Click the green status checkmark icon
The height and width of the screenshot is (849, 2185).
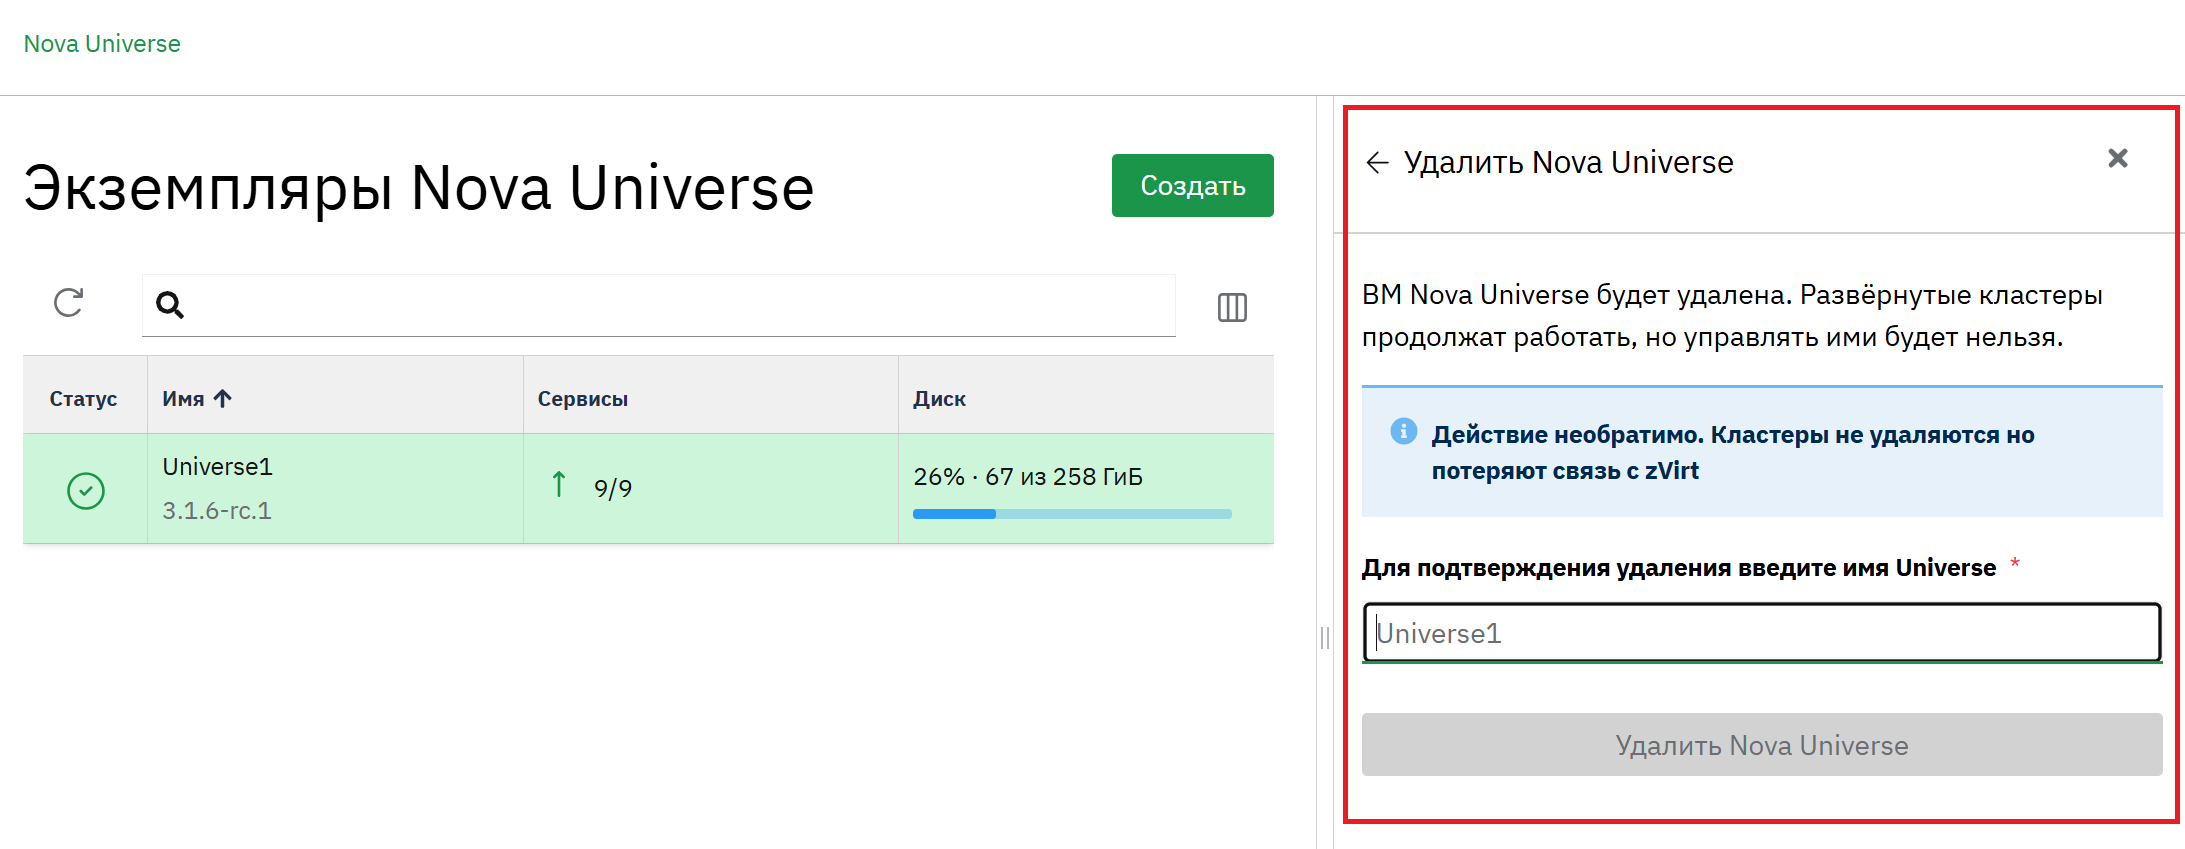point(86,490)
